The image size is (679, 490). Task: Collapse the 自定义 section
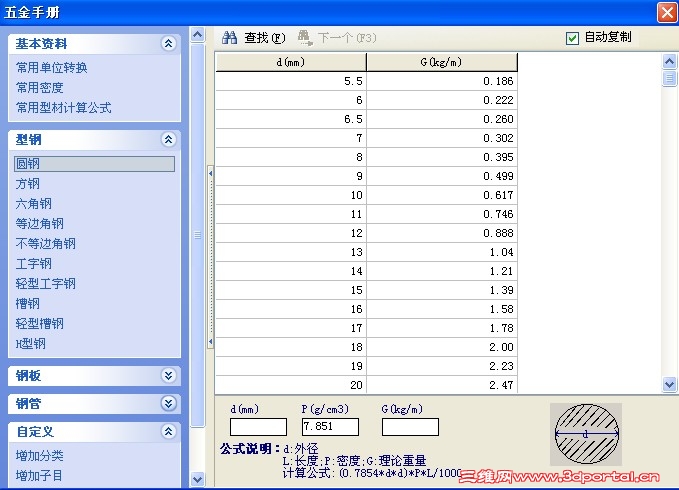168,431
